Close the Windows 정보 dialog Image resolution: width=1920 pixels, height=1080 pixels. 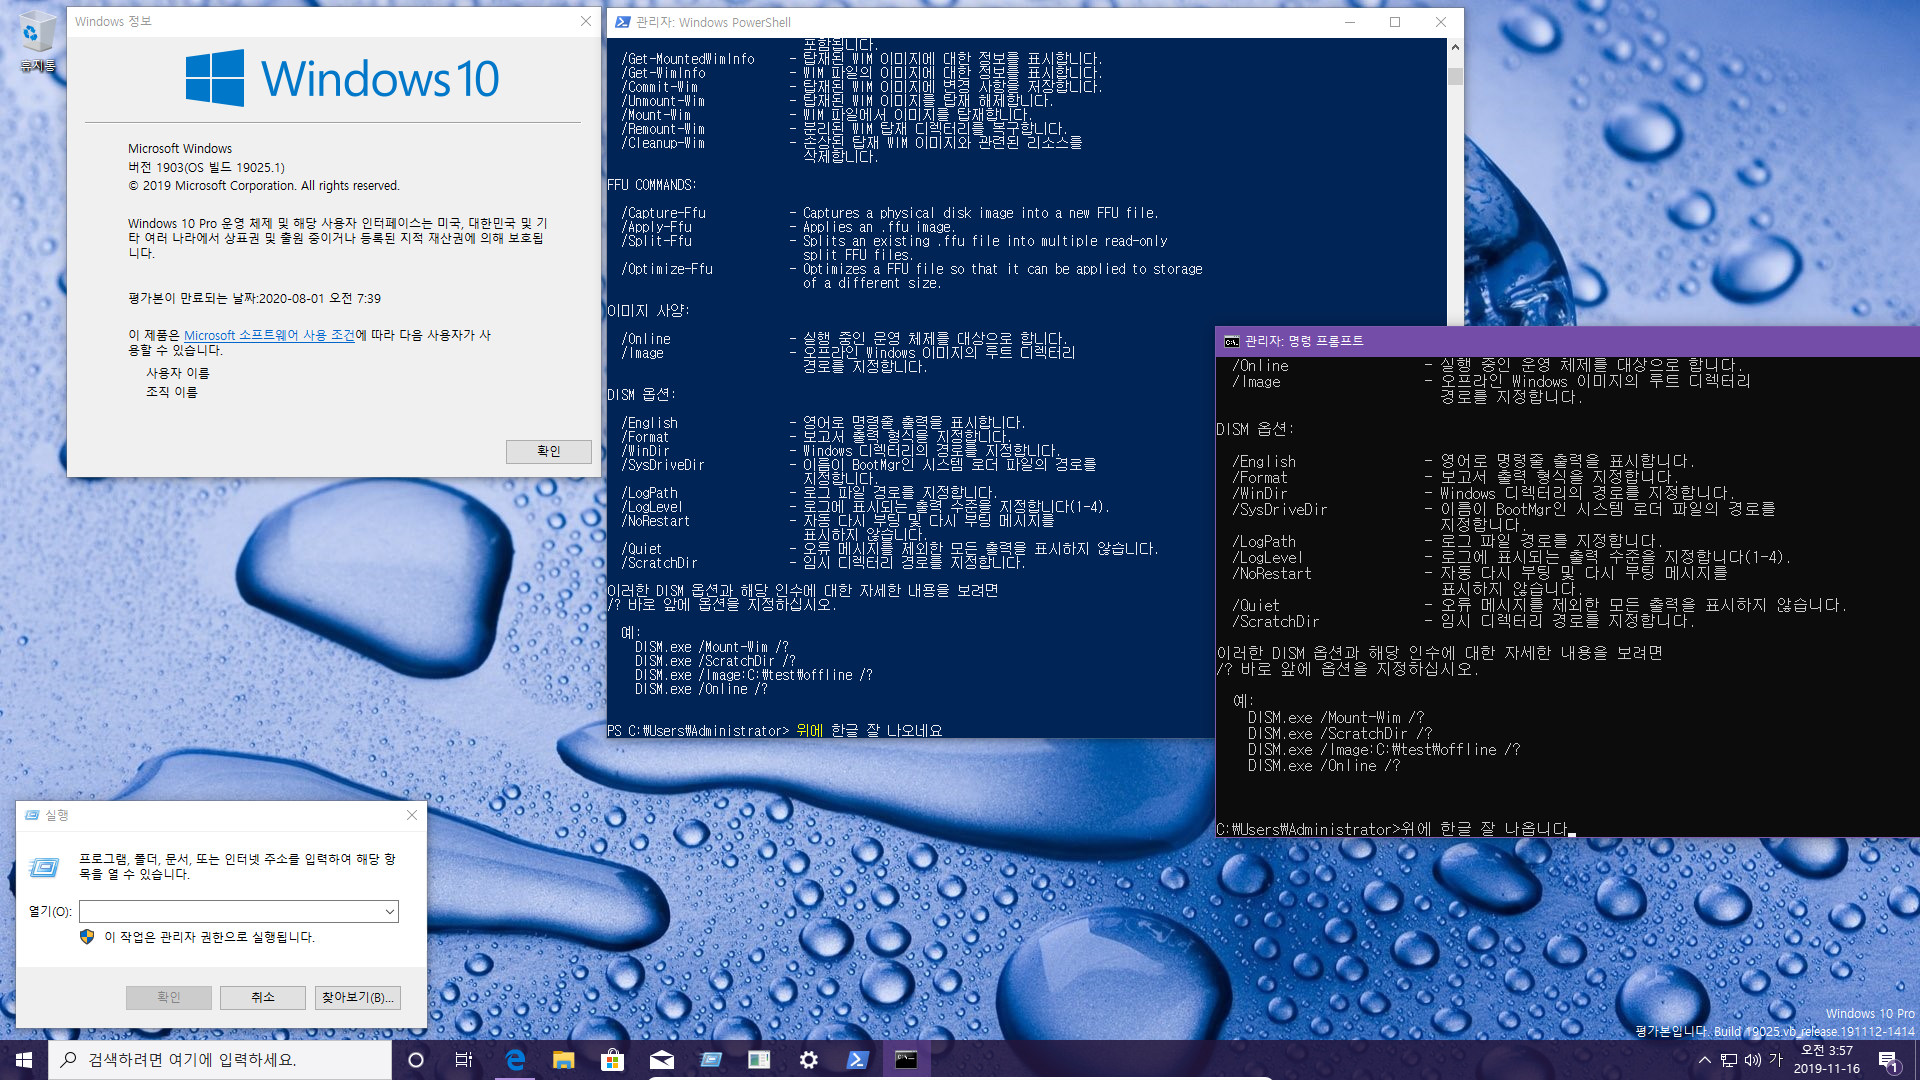(586, 21)
